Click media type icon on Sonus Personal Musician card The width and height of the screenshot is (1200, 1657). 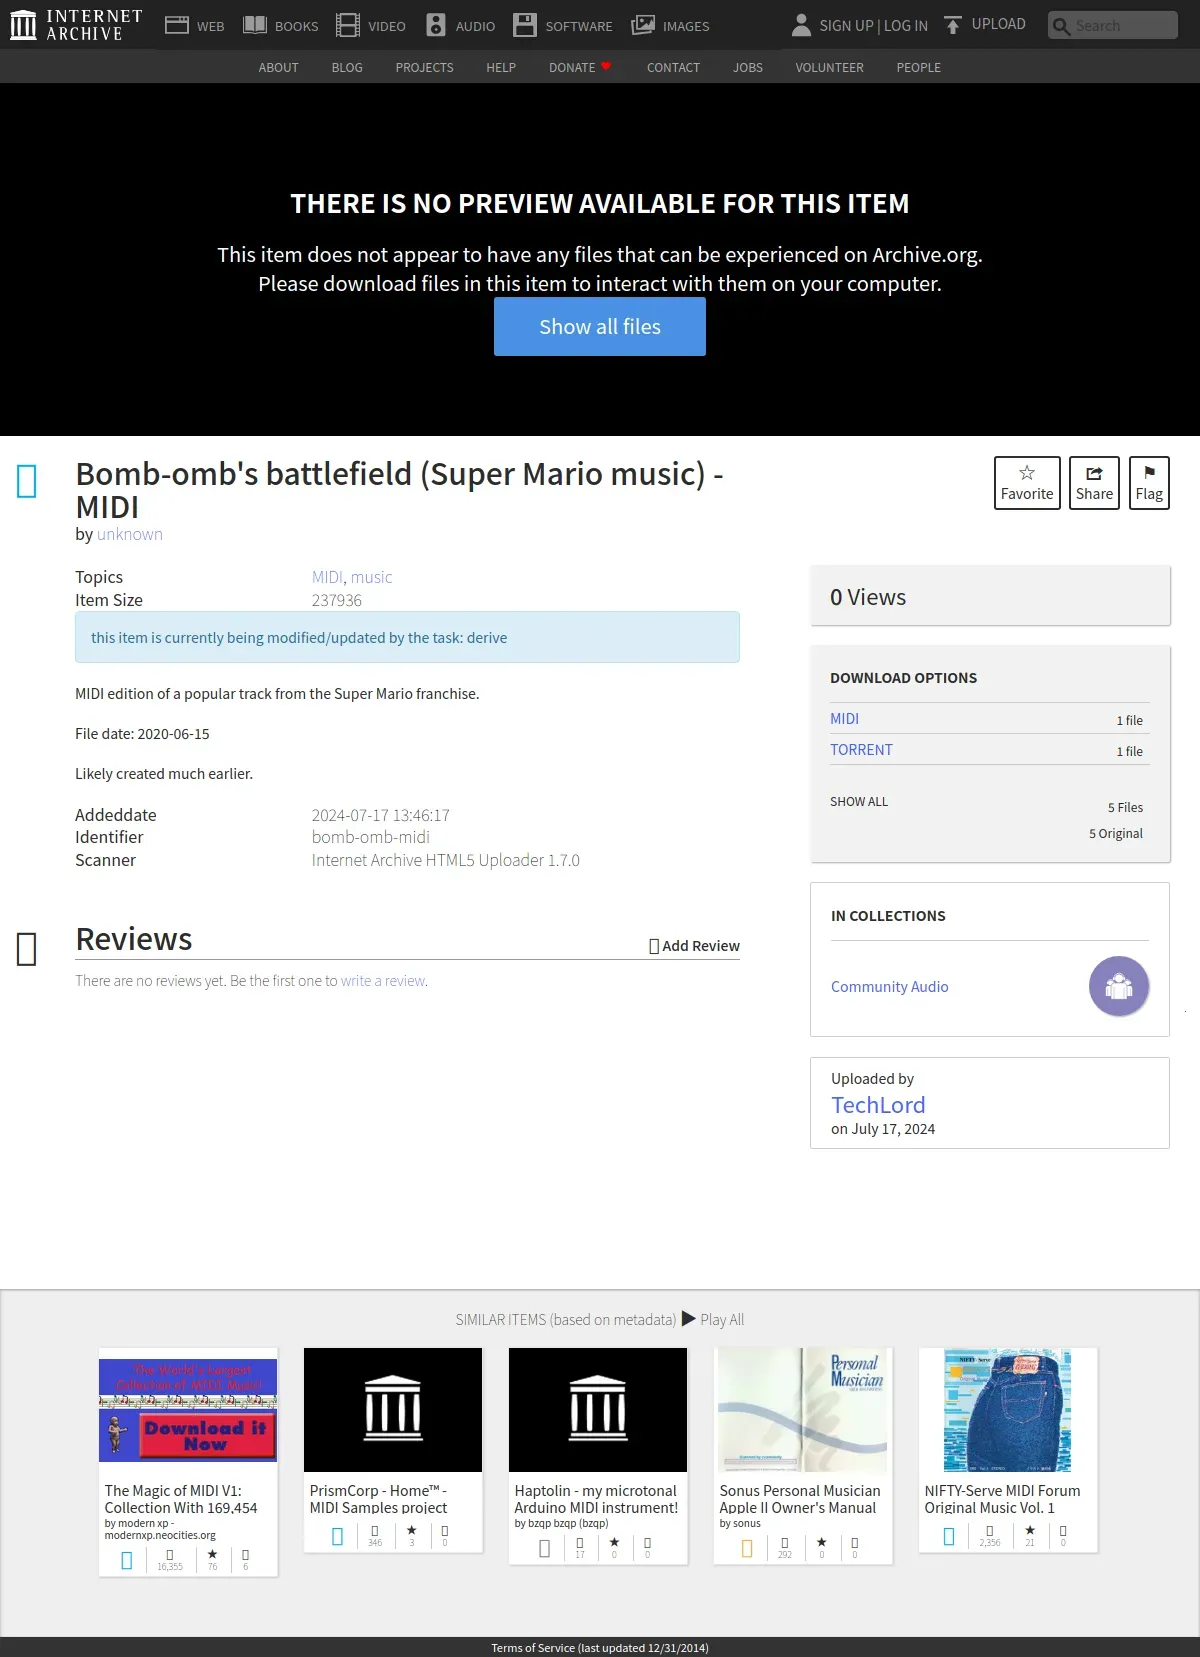pyautogui.click(x=747, y=1548)
